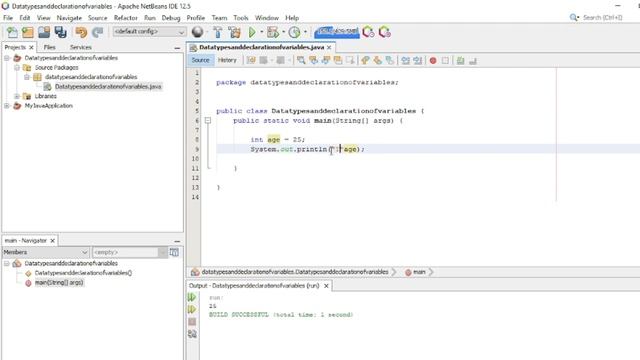Toggle the History view button

[227, 60]
